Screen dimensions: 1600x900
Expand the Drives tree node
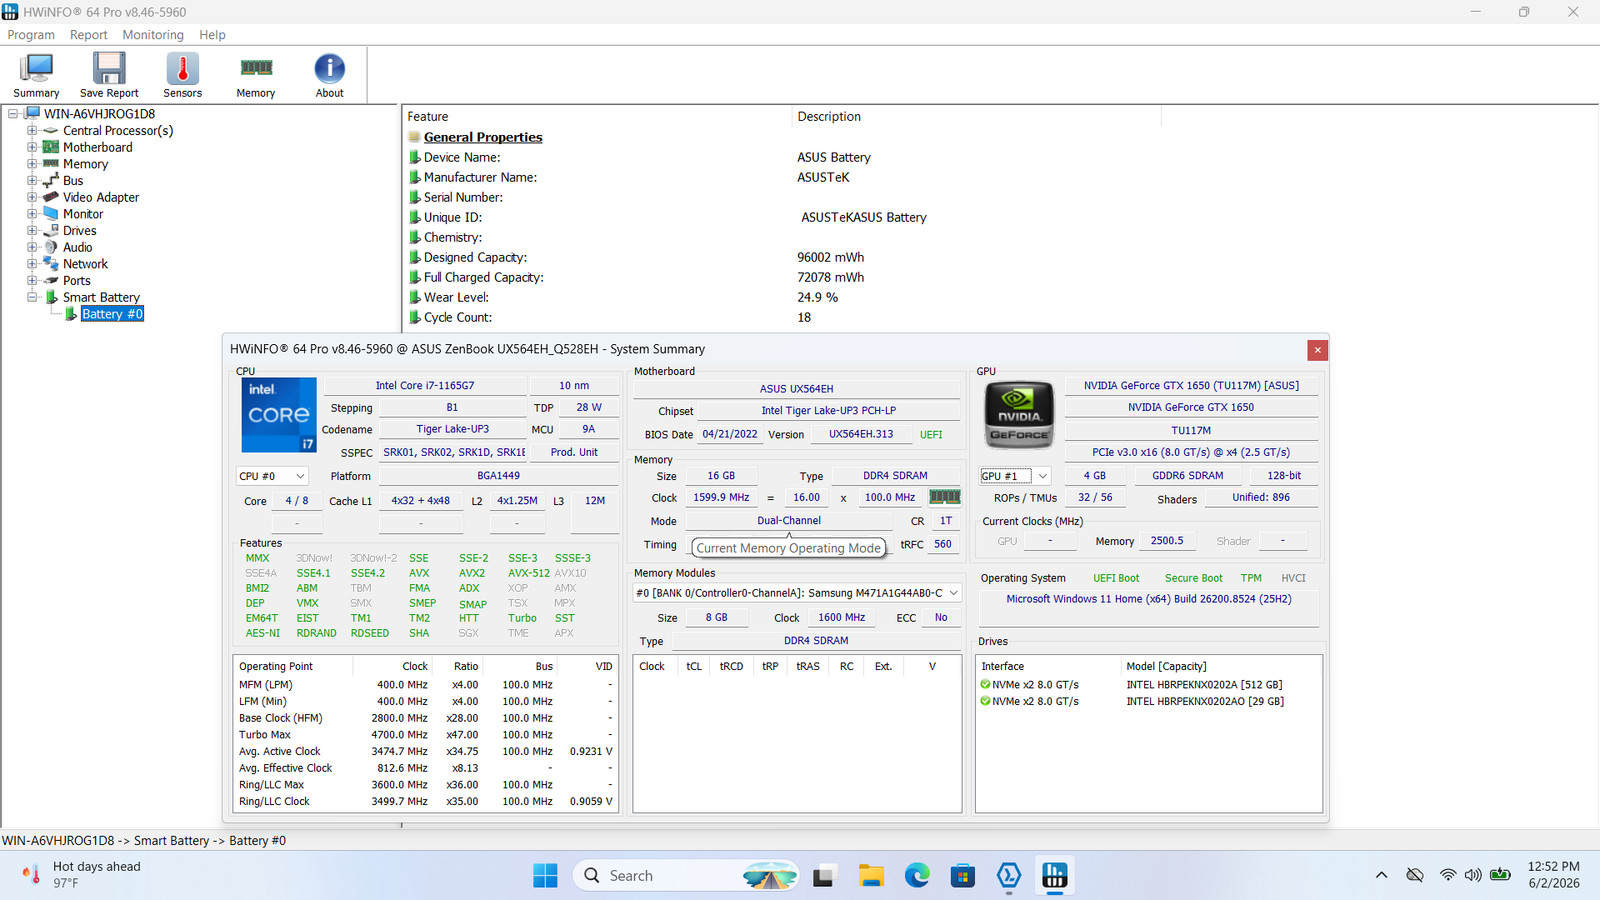[32, 230]
